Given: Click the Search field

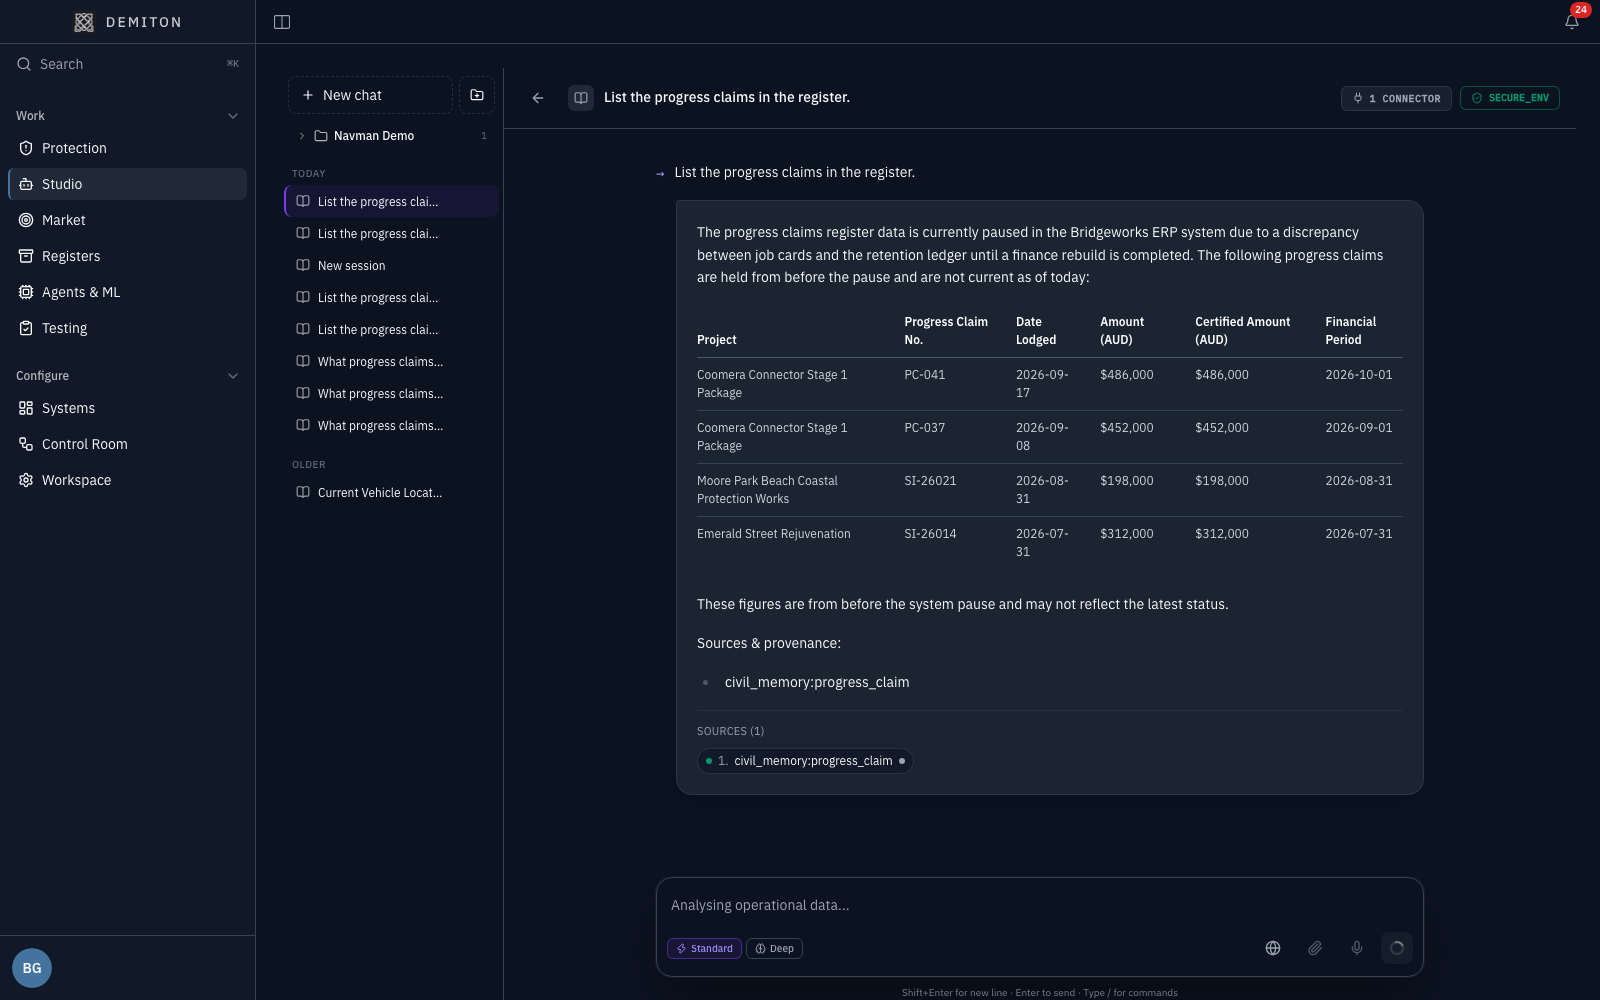Looking at the screenshot, I should pos(127,64).
